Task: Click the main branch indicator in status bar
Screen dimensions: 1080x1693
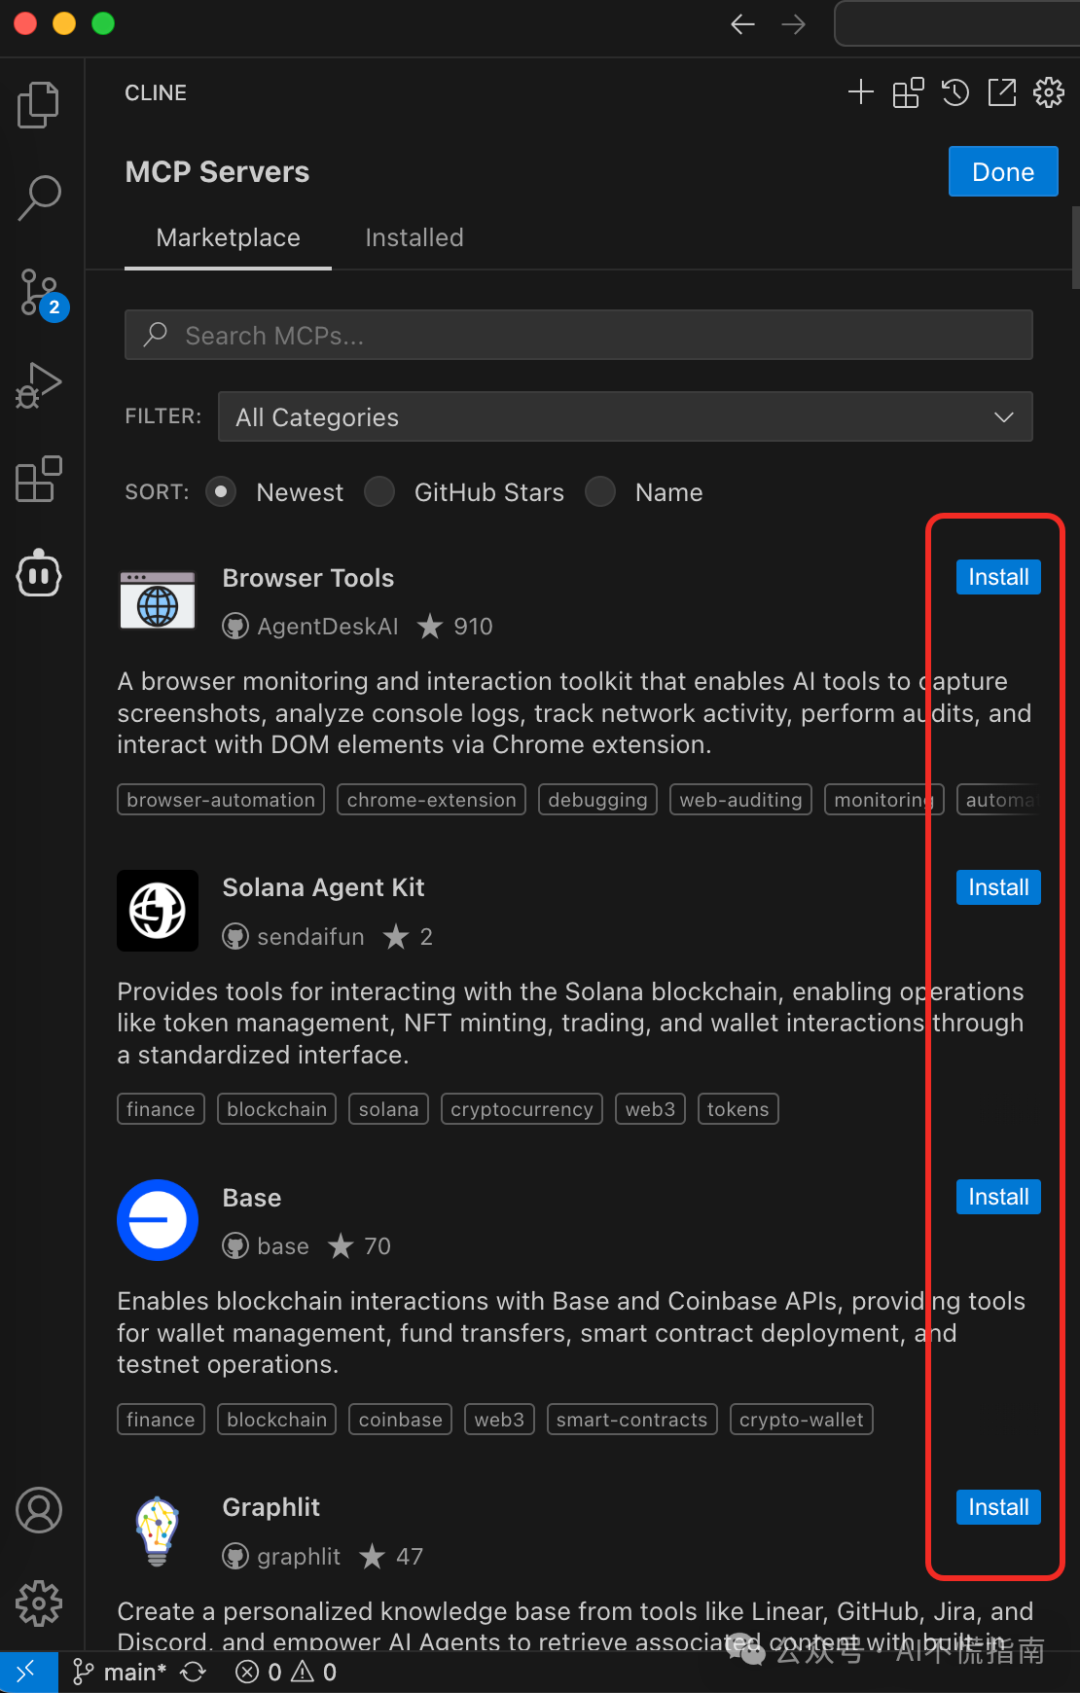Action: pyautogui.click(x=120, y=1672)
